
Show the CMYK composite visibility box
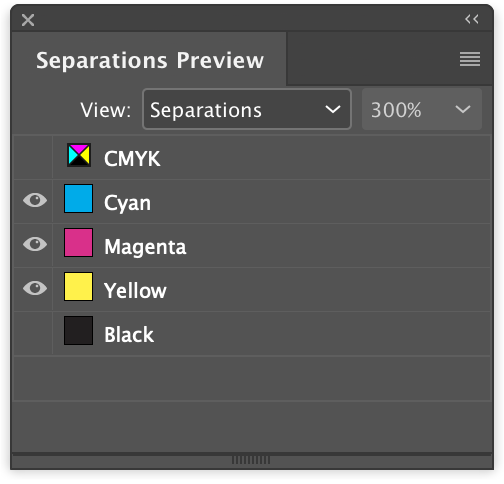(33, 157)
